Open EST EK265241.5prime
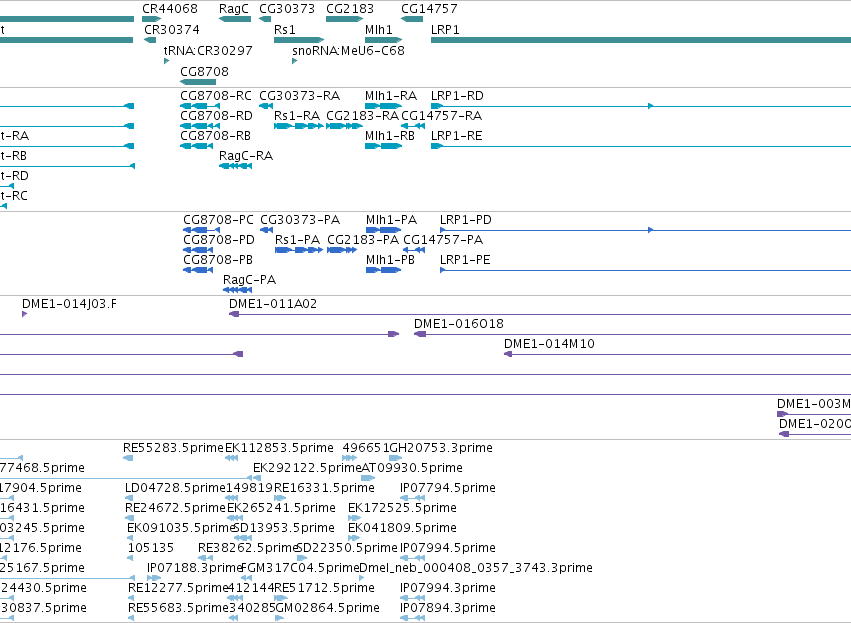851x623 pixels. coord(282,508)
